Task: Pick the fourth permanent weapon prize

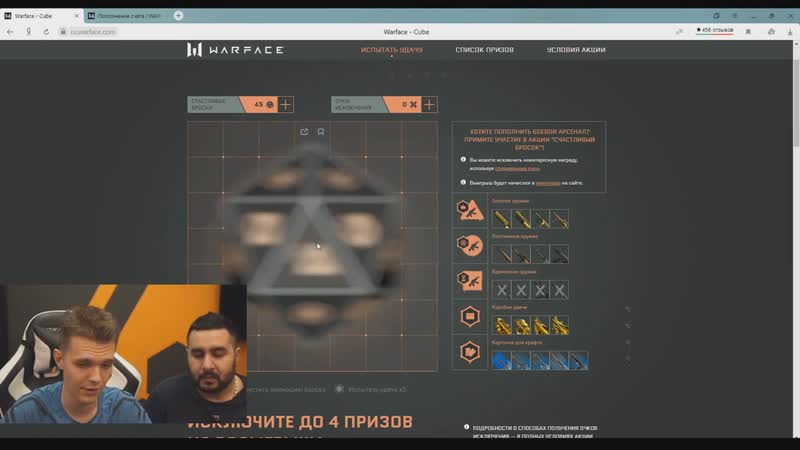Action: tap(559, 254)
